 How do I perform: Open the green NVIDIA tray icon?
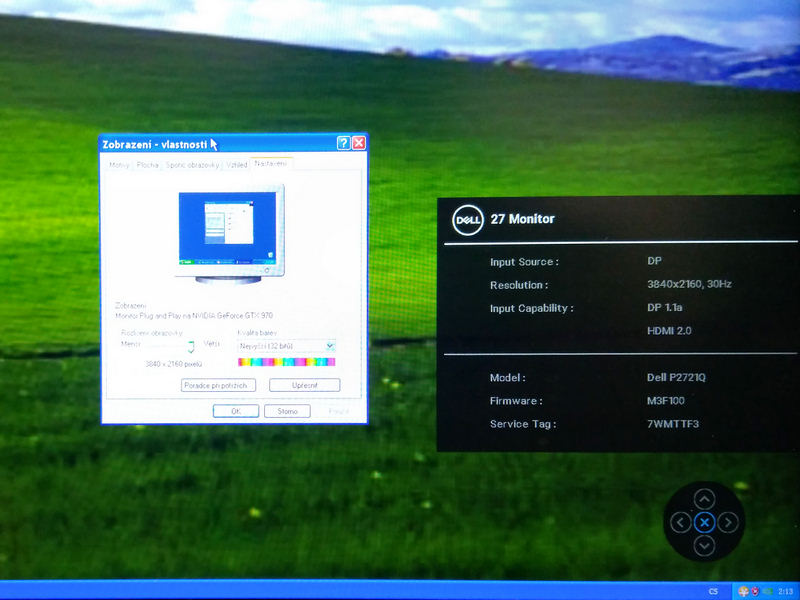point(768,591)
